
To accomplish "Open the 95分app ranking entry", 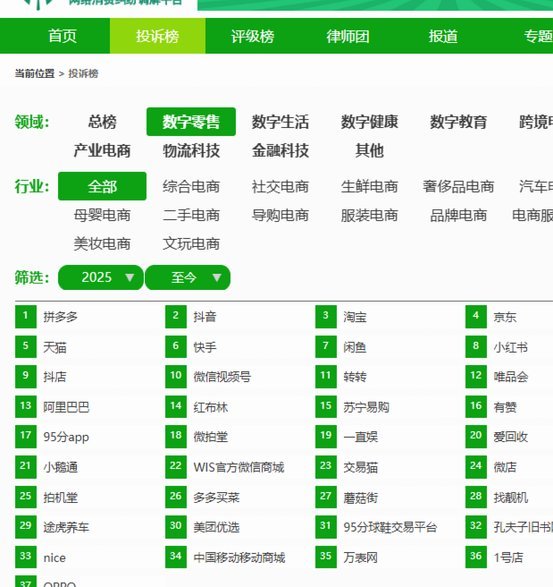I will tap(66, 437).
